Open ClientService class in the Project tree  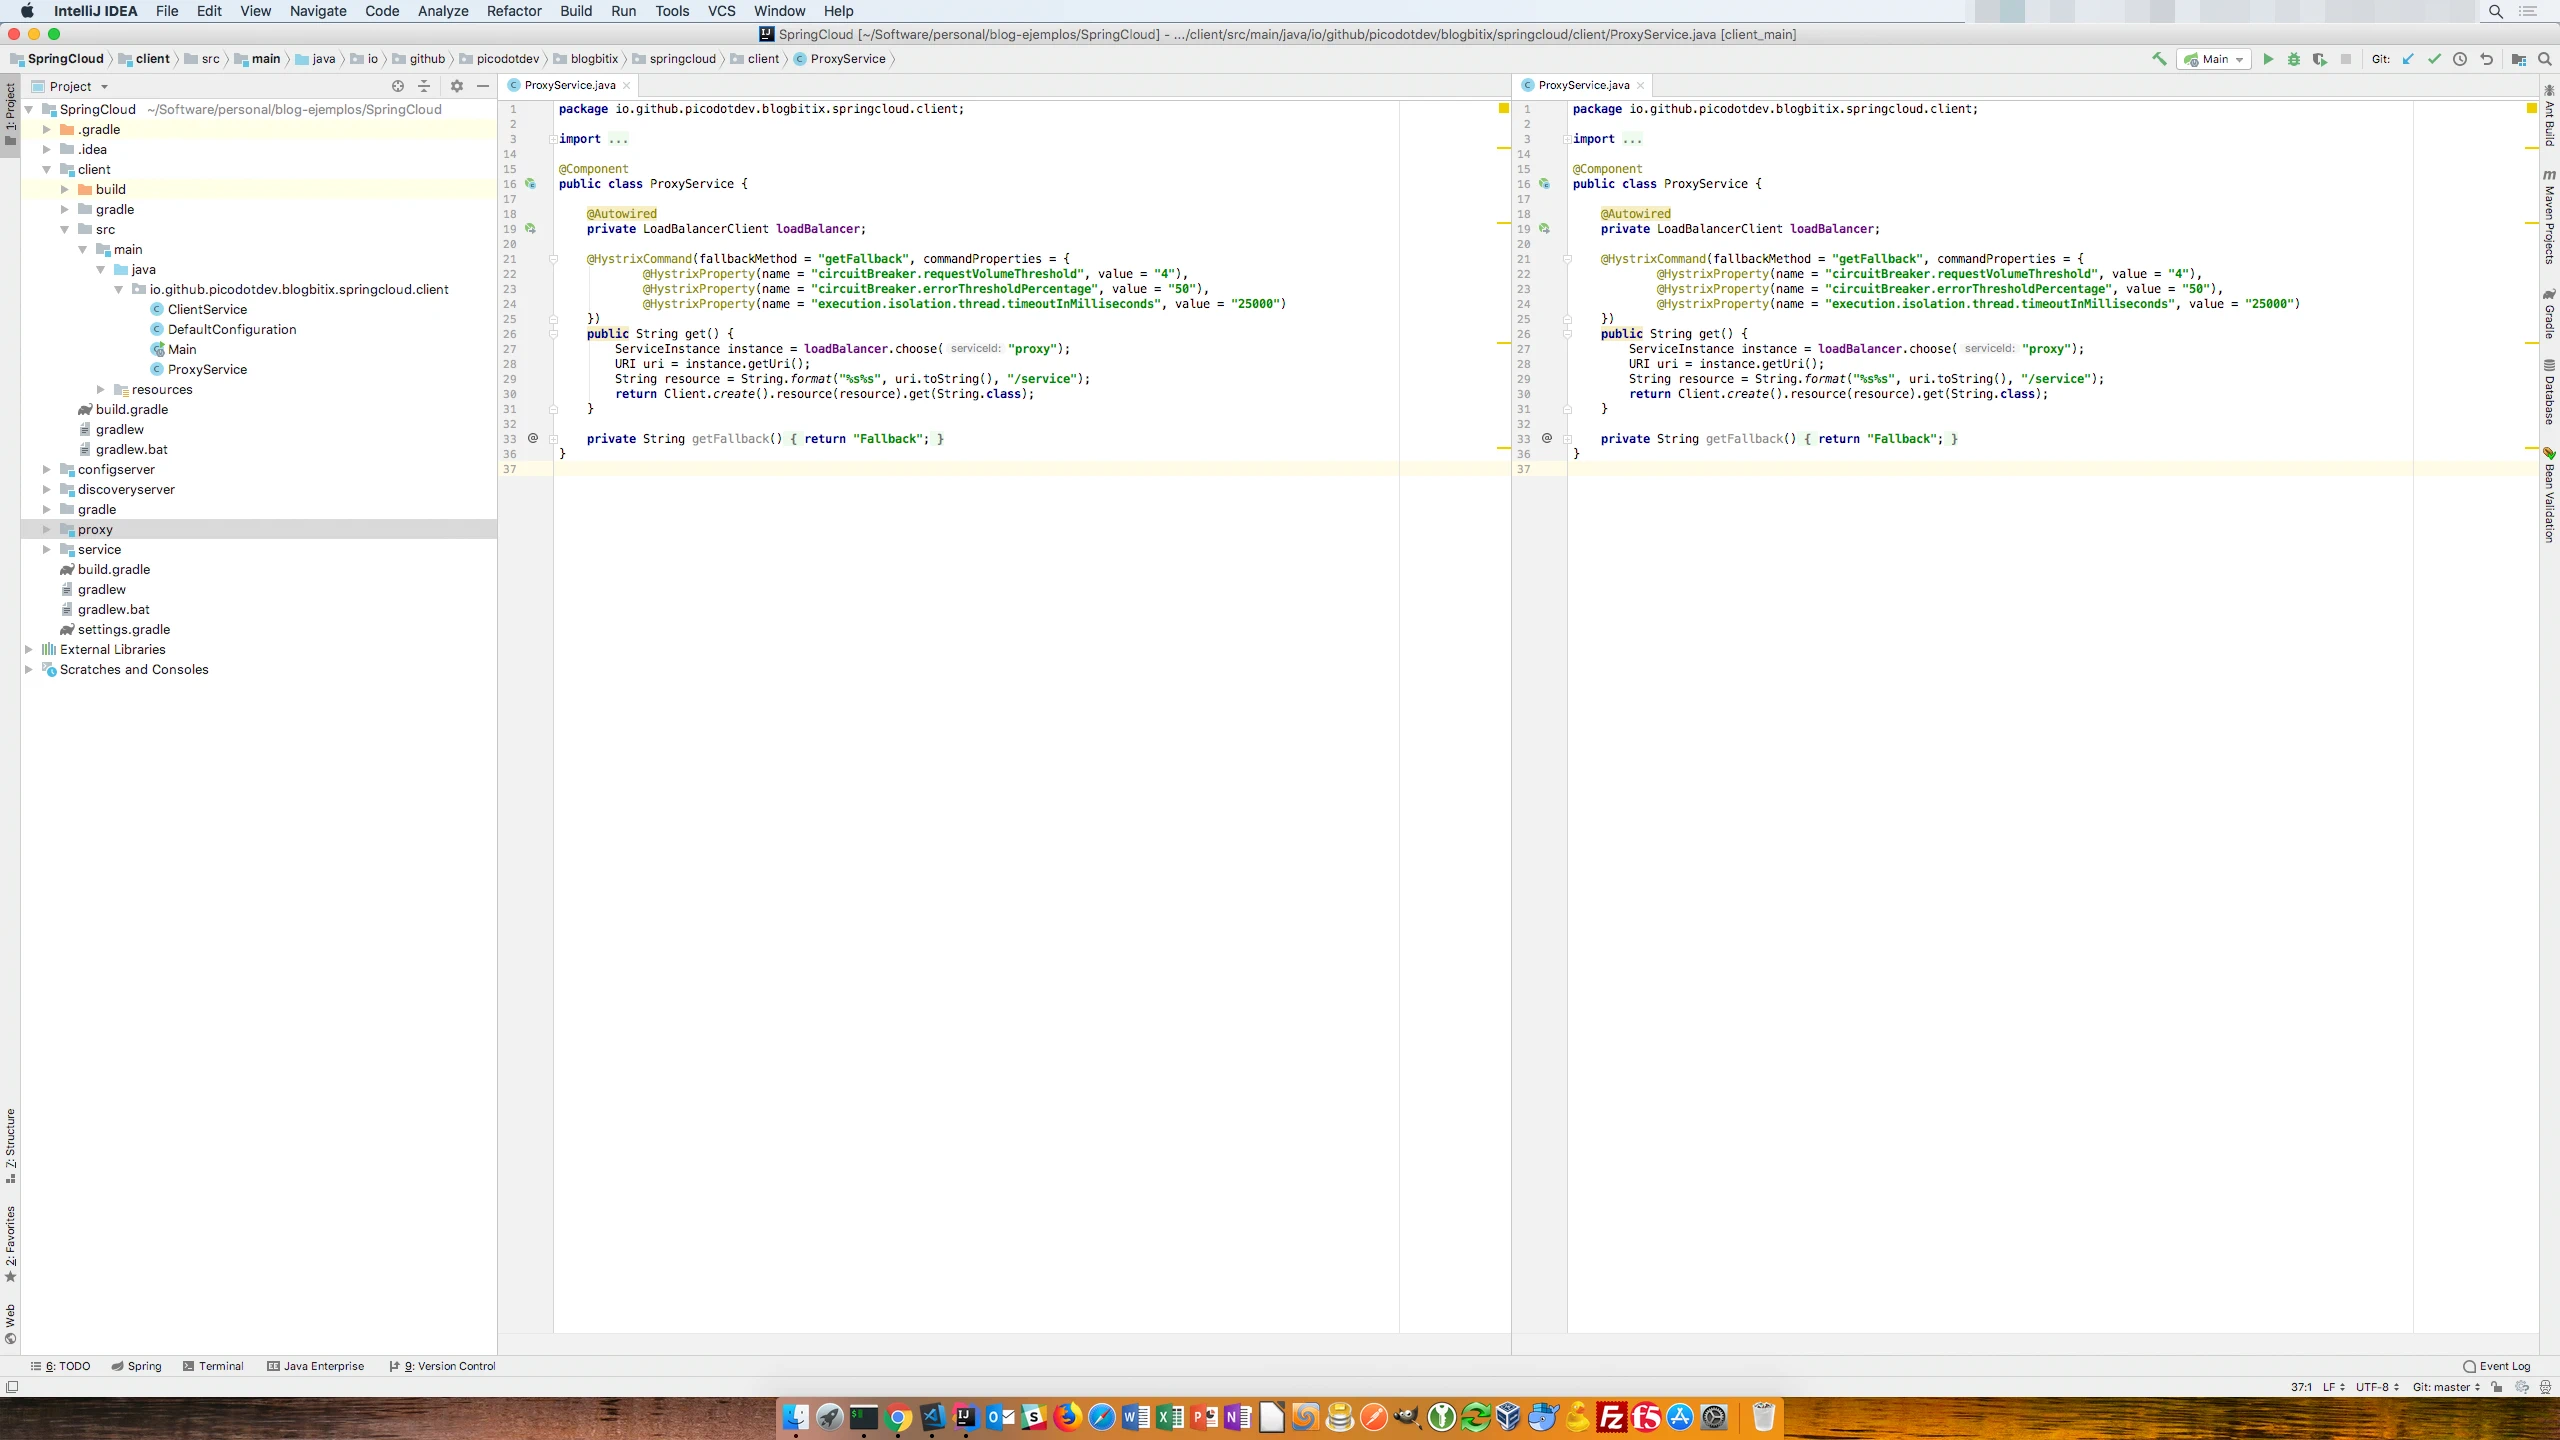point(207,309)
